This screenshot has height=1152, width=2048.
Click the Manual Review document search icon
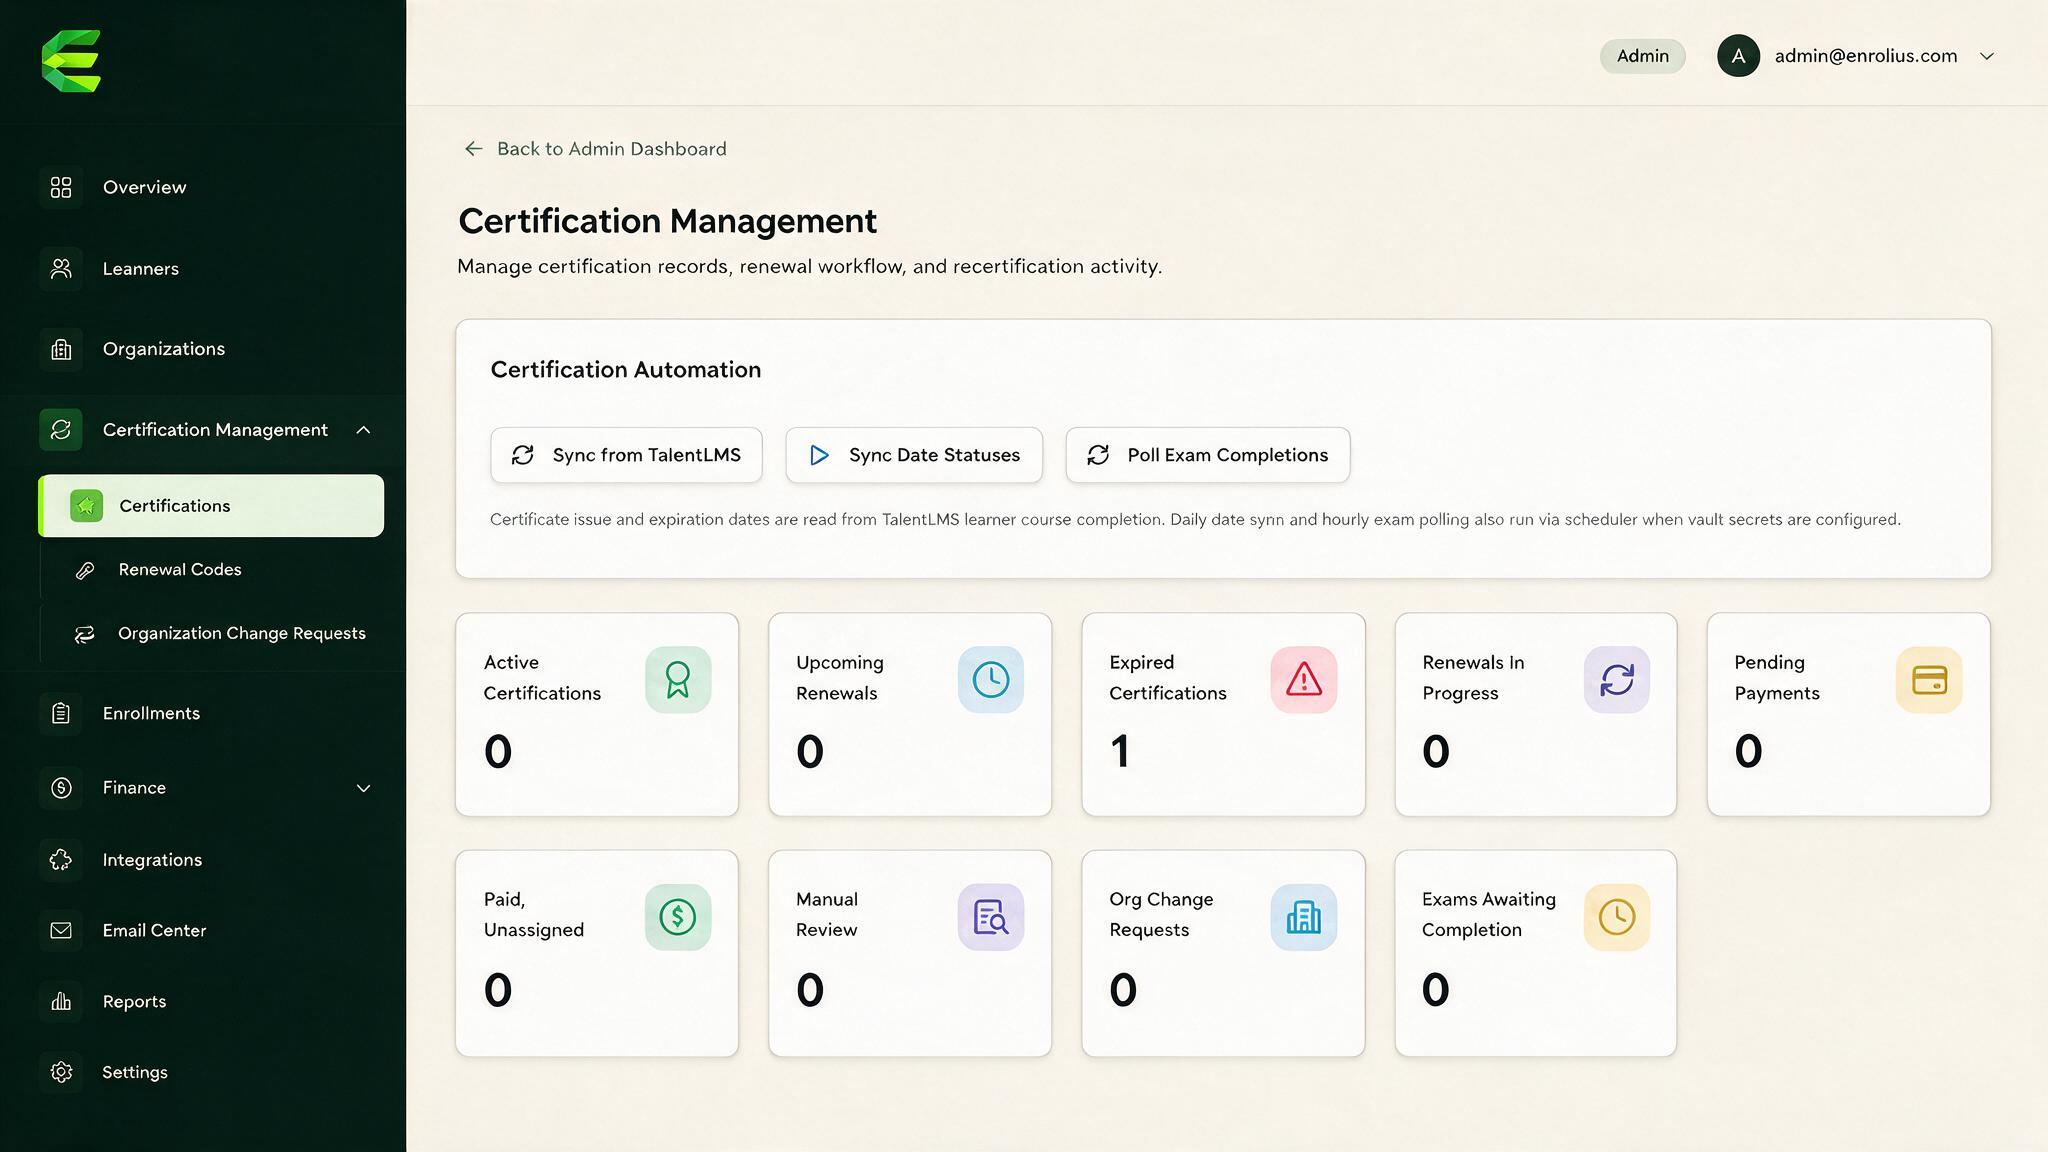(991, 917)
